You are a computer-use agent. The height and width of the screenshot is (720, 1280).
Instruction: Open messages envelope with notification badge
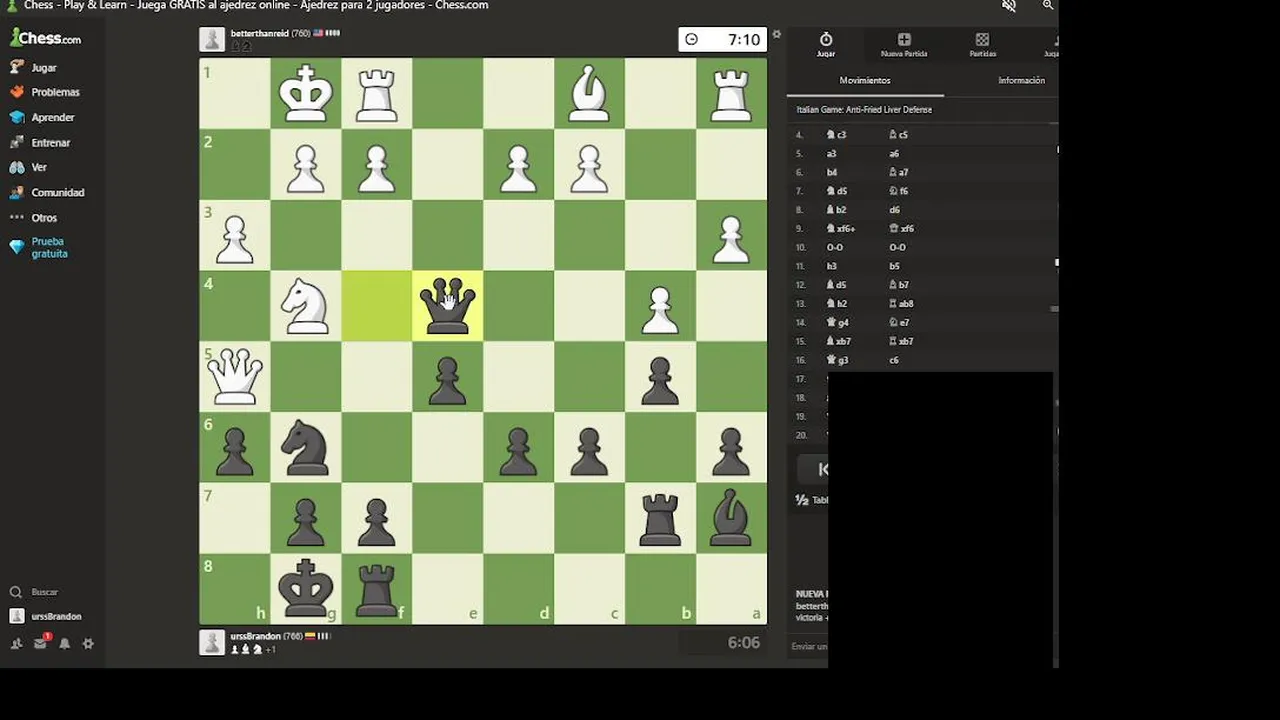[41, 643]
